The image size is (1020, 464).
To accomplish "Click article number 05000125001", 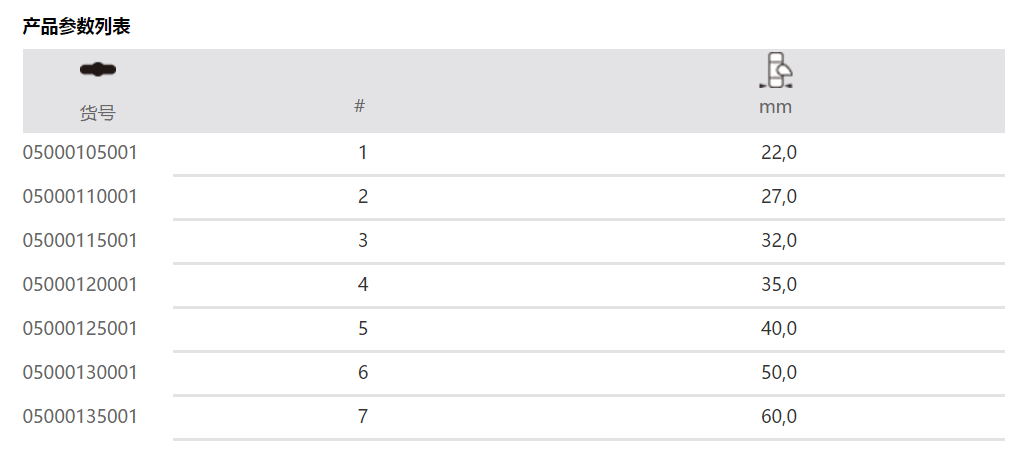I will (x=80, y=329).
